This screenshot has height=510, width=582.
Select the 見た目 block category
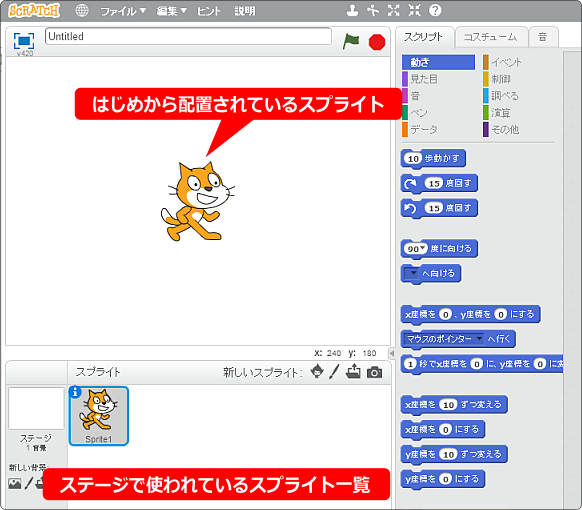tap(423, 79)
